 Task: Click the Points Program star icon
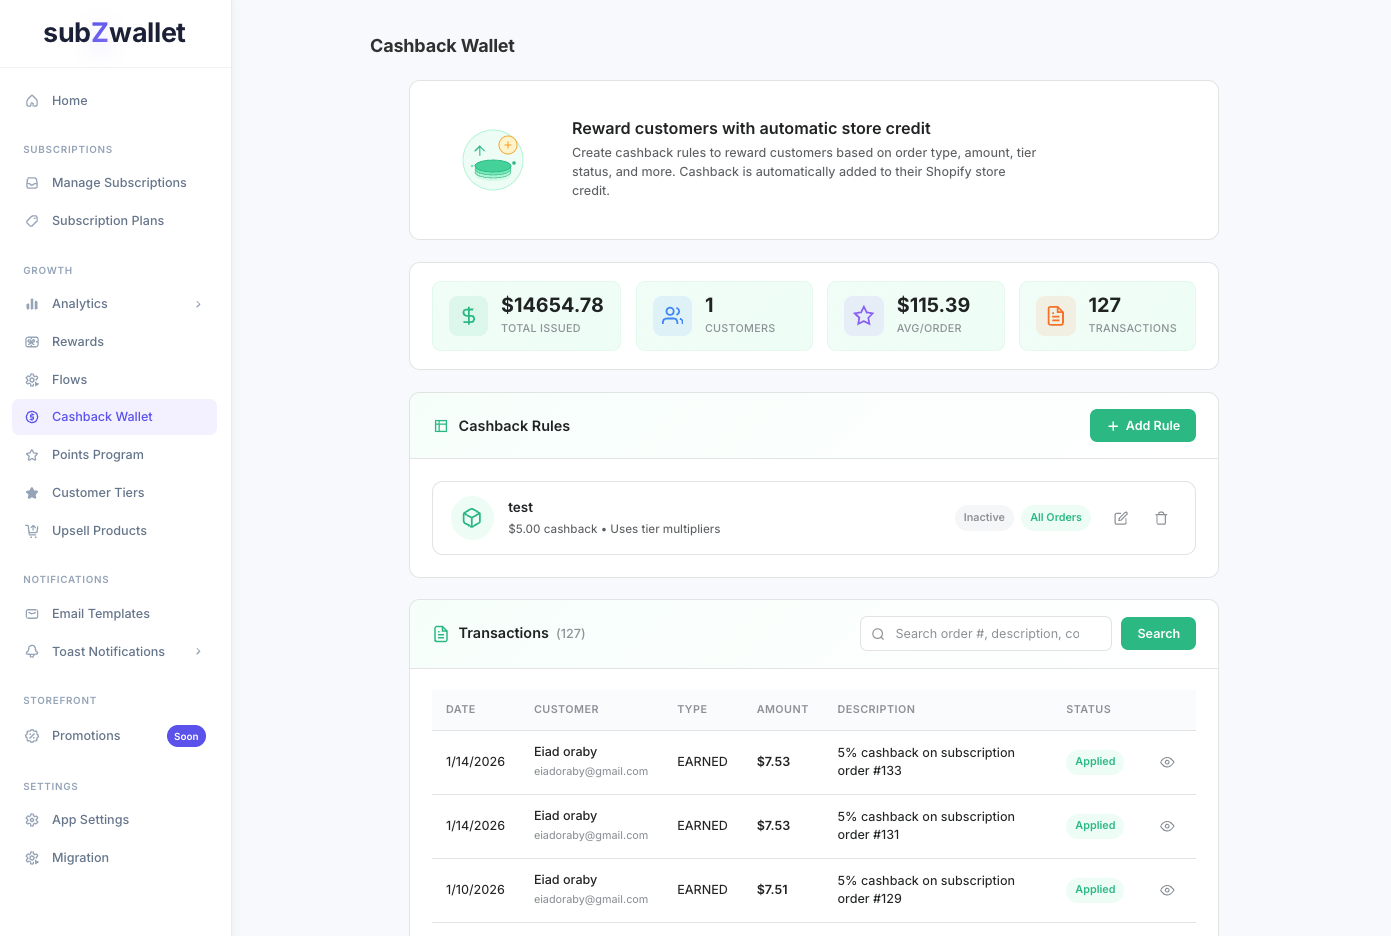(x=32, y=455)
